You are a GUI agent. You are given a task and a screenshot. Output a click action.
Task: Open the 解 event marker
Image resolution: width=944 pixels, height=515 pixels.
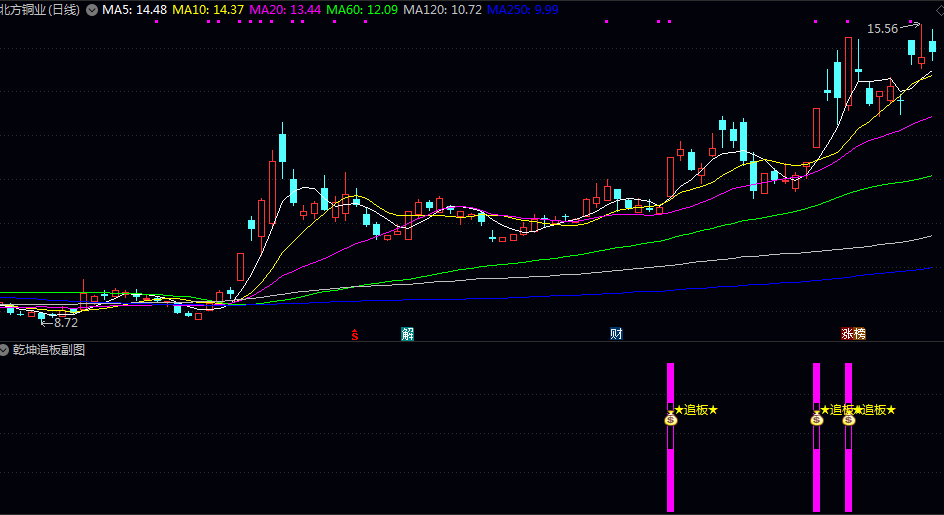tap(408, 334)
